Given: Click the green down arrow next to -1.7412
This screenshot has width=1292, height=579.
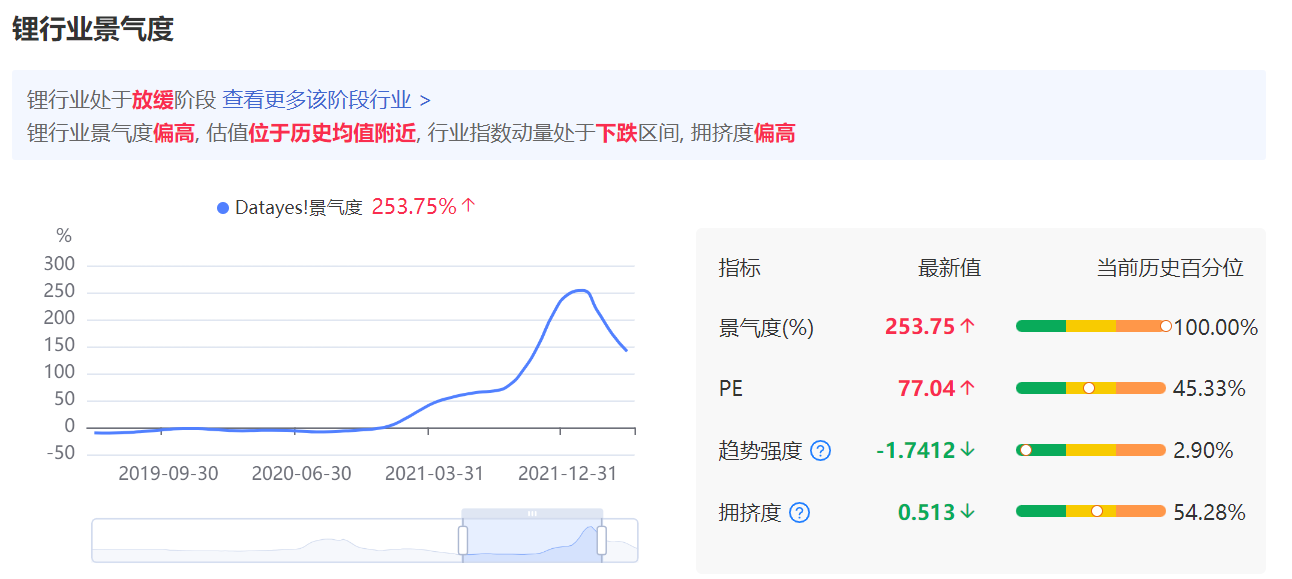Looking at the screenshot, I should [x=967, y=451].
